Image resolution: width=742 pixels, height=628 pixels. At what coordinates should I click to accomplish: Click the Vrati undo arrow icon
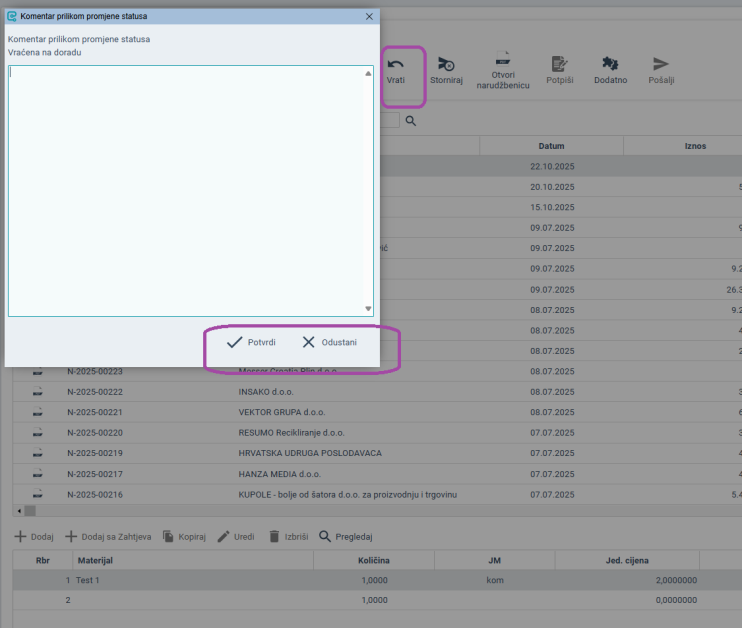click(396, 64)
